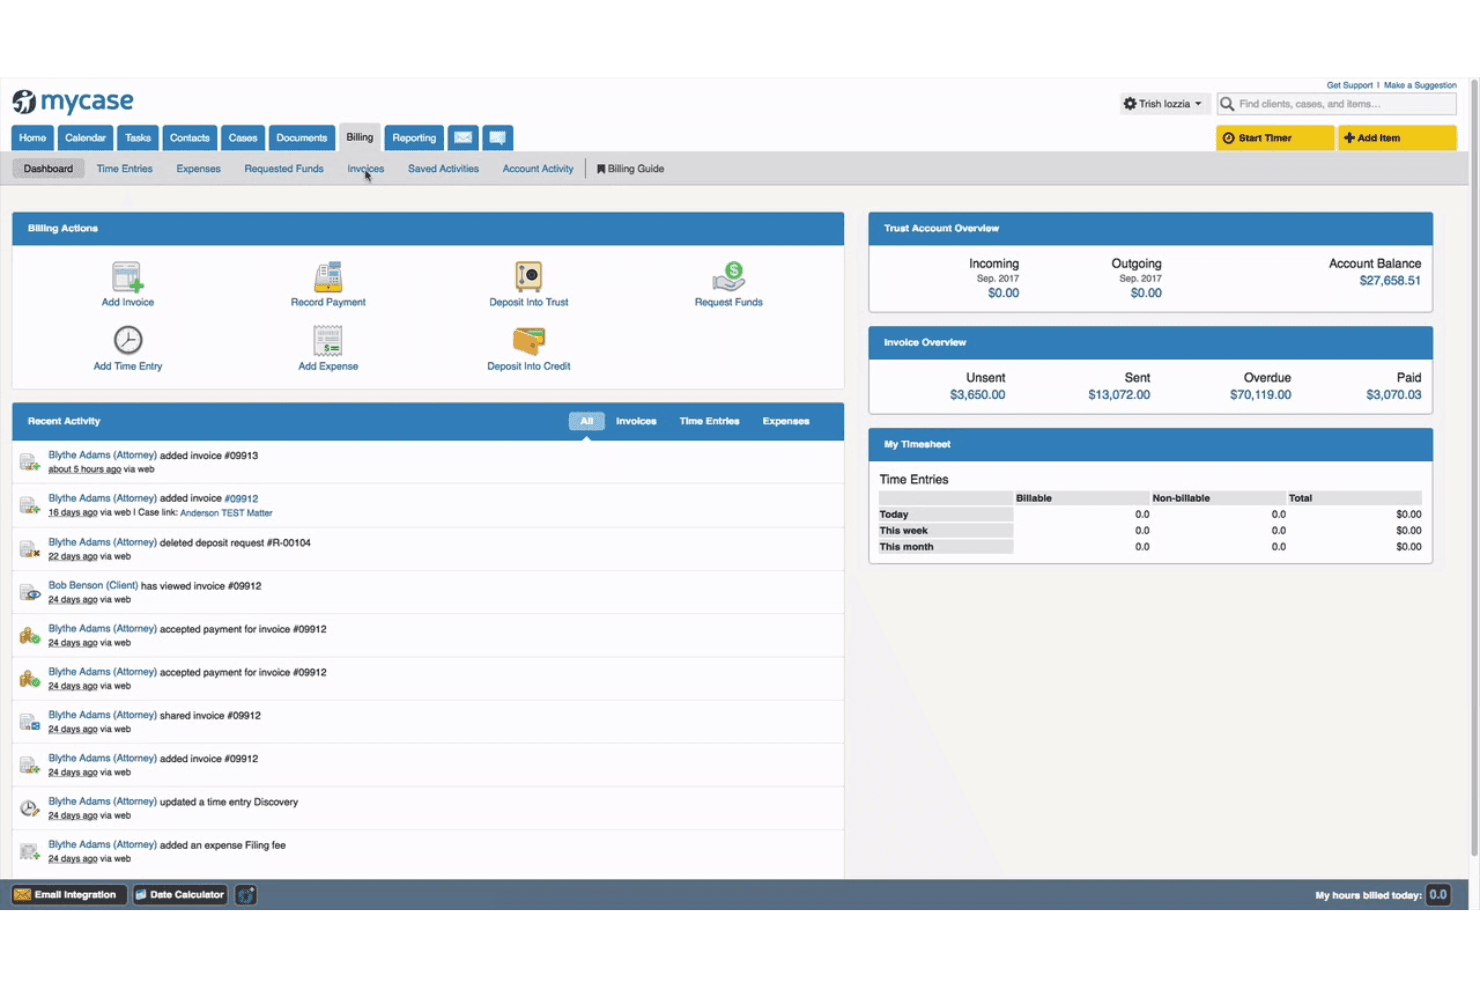Start the timer

(x=1275, y=138)
